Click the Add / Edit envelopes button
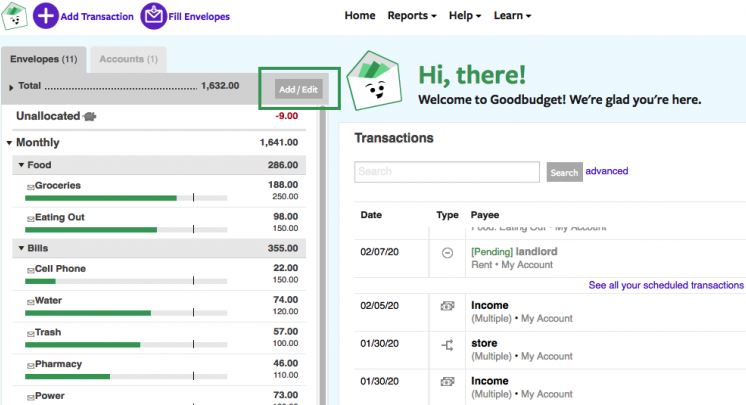The height and width of the screenshot is (405, 746). (x=298, y=89)
